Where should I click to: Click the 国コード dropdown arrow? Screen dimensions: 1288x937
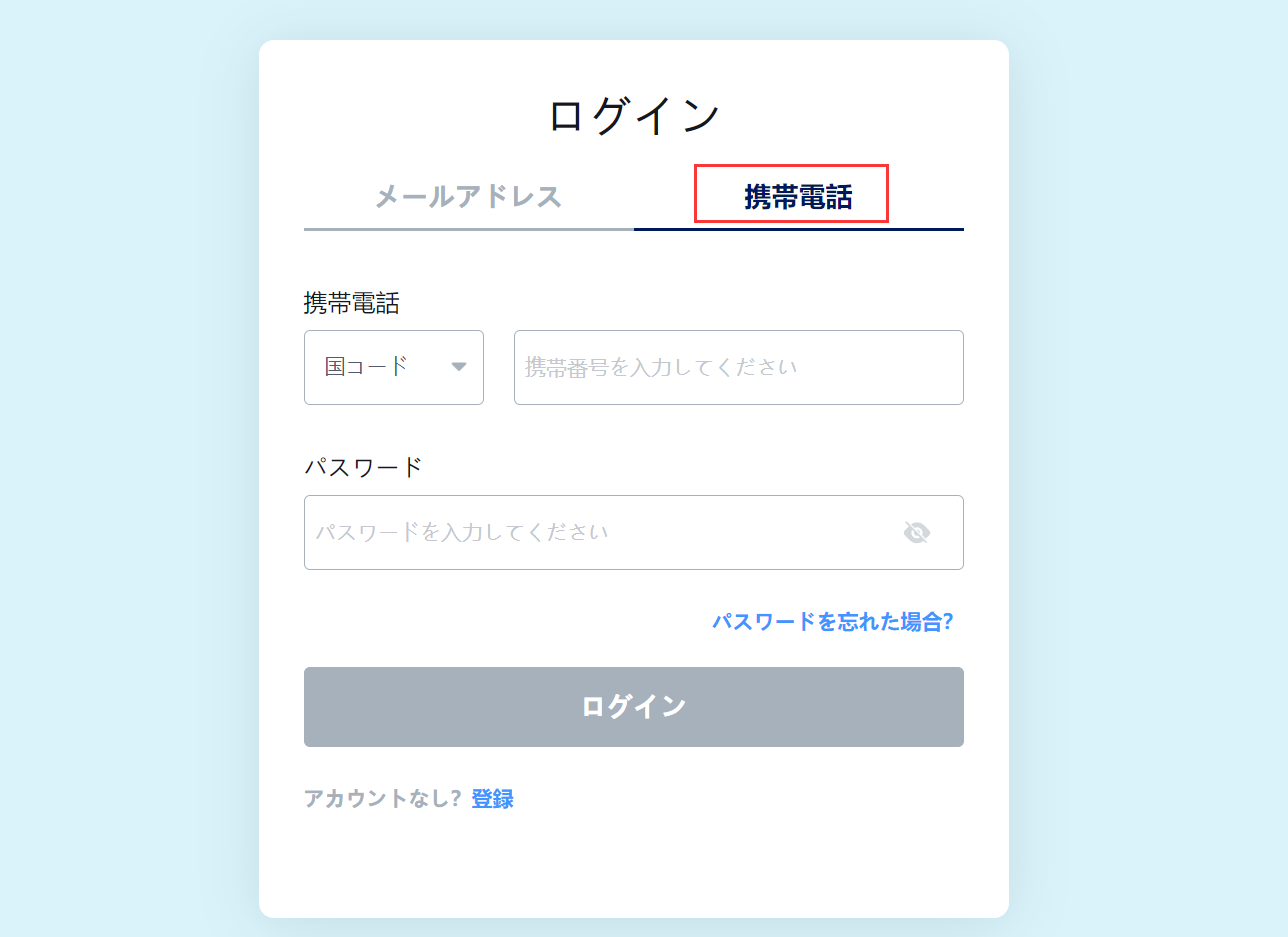point(459,367)
